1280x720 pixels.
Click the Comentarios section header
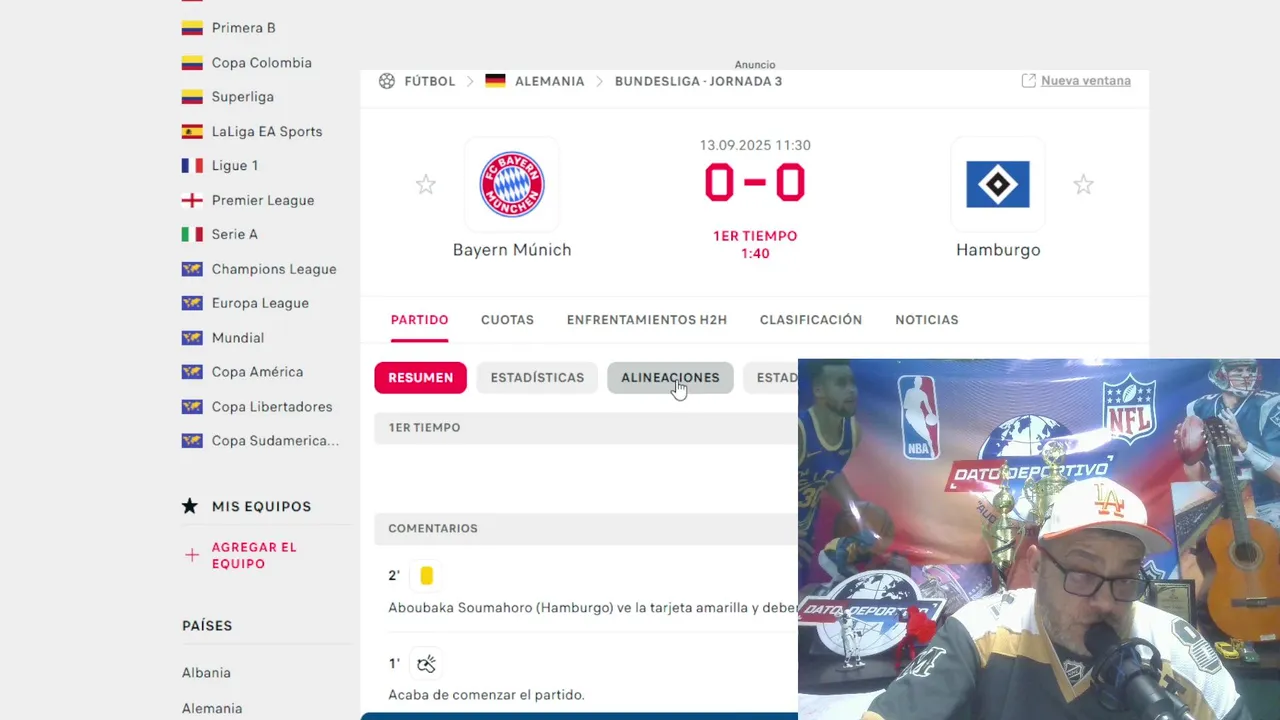(586, 528)
